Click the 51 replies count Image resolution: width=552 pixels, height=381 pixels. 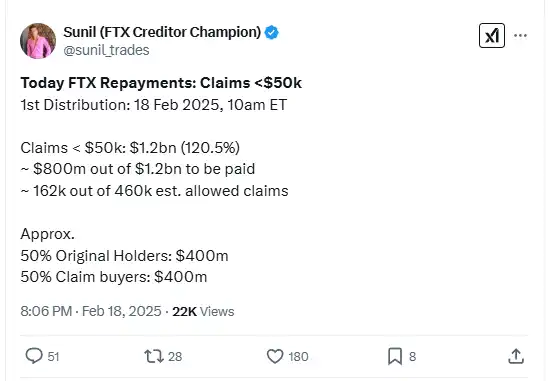tap(53, 356)
